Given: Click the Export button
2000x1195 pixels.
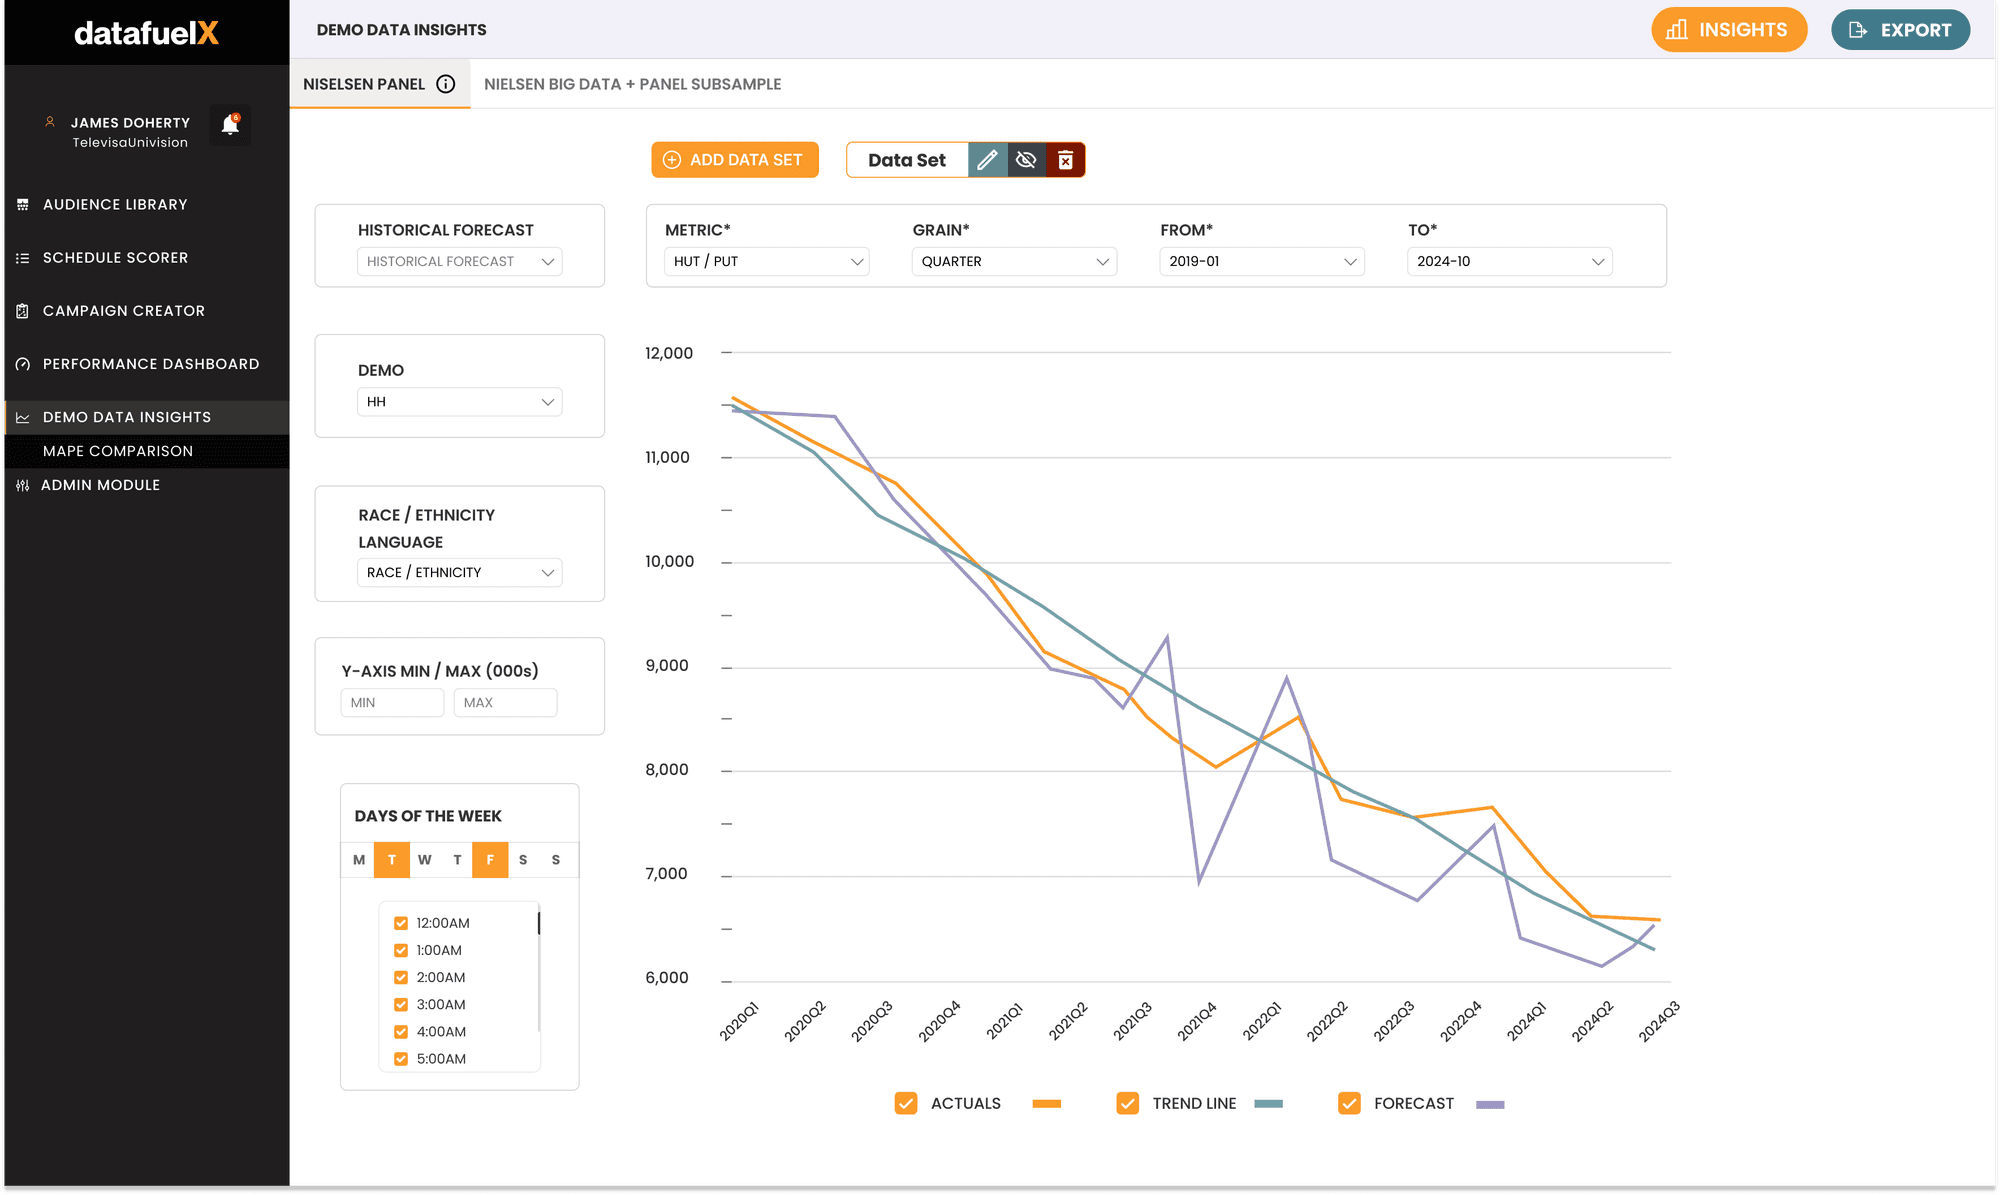Looking at the screenshot, I should click(1901, 30).
